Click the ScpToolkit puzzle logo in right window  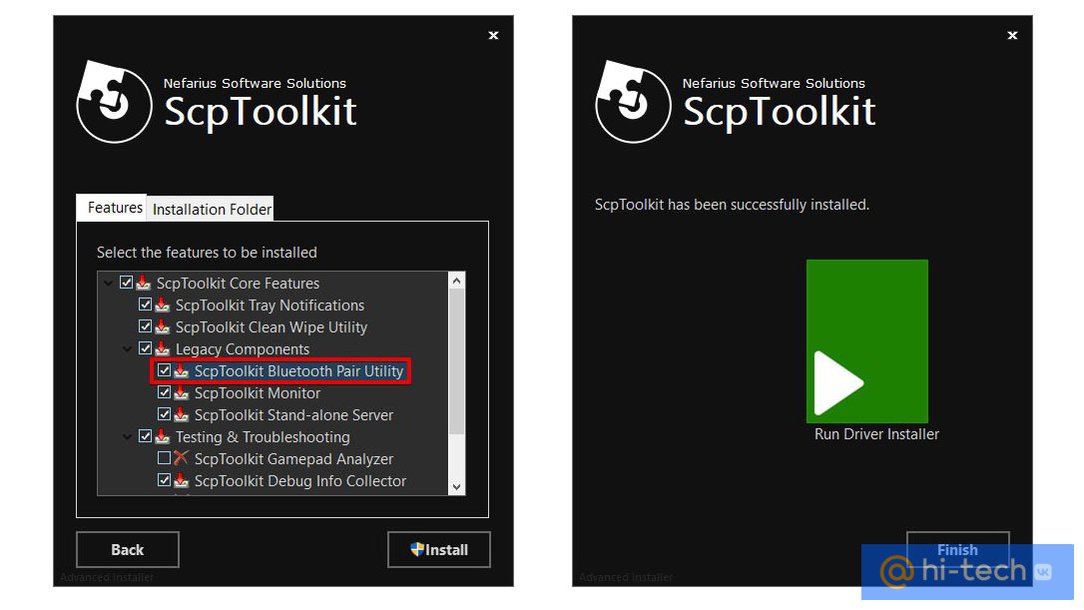[633, 102]
